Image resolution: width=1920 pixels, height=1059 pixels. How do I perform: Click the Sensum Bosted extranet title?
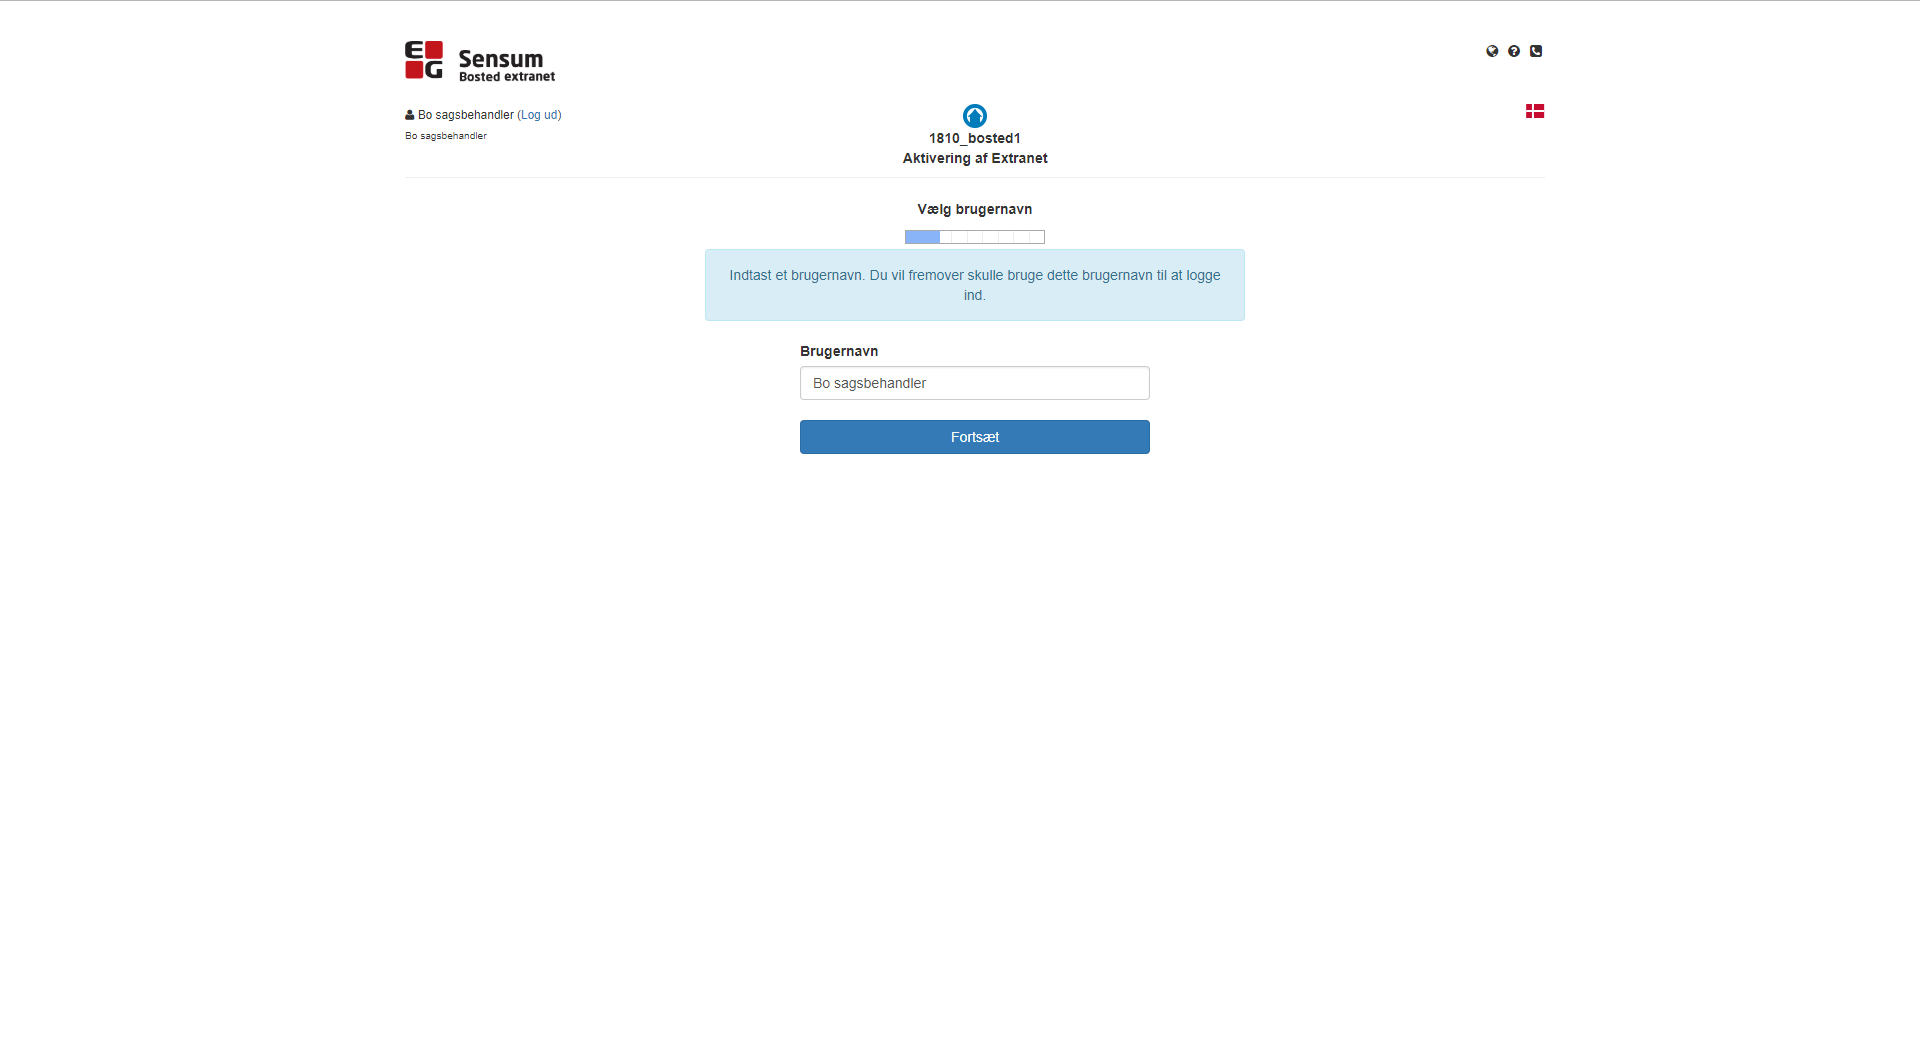pyautogui.click(x=506, y=65)
